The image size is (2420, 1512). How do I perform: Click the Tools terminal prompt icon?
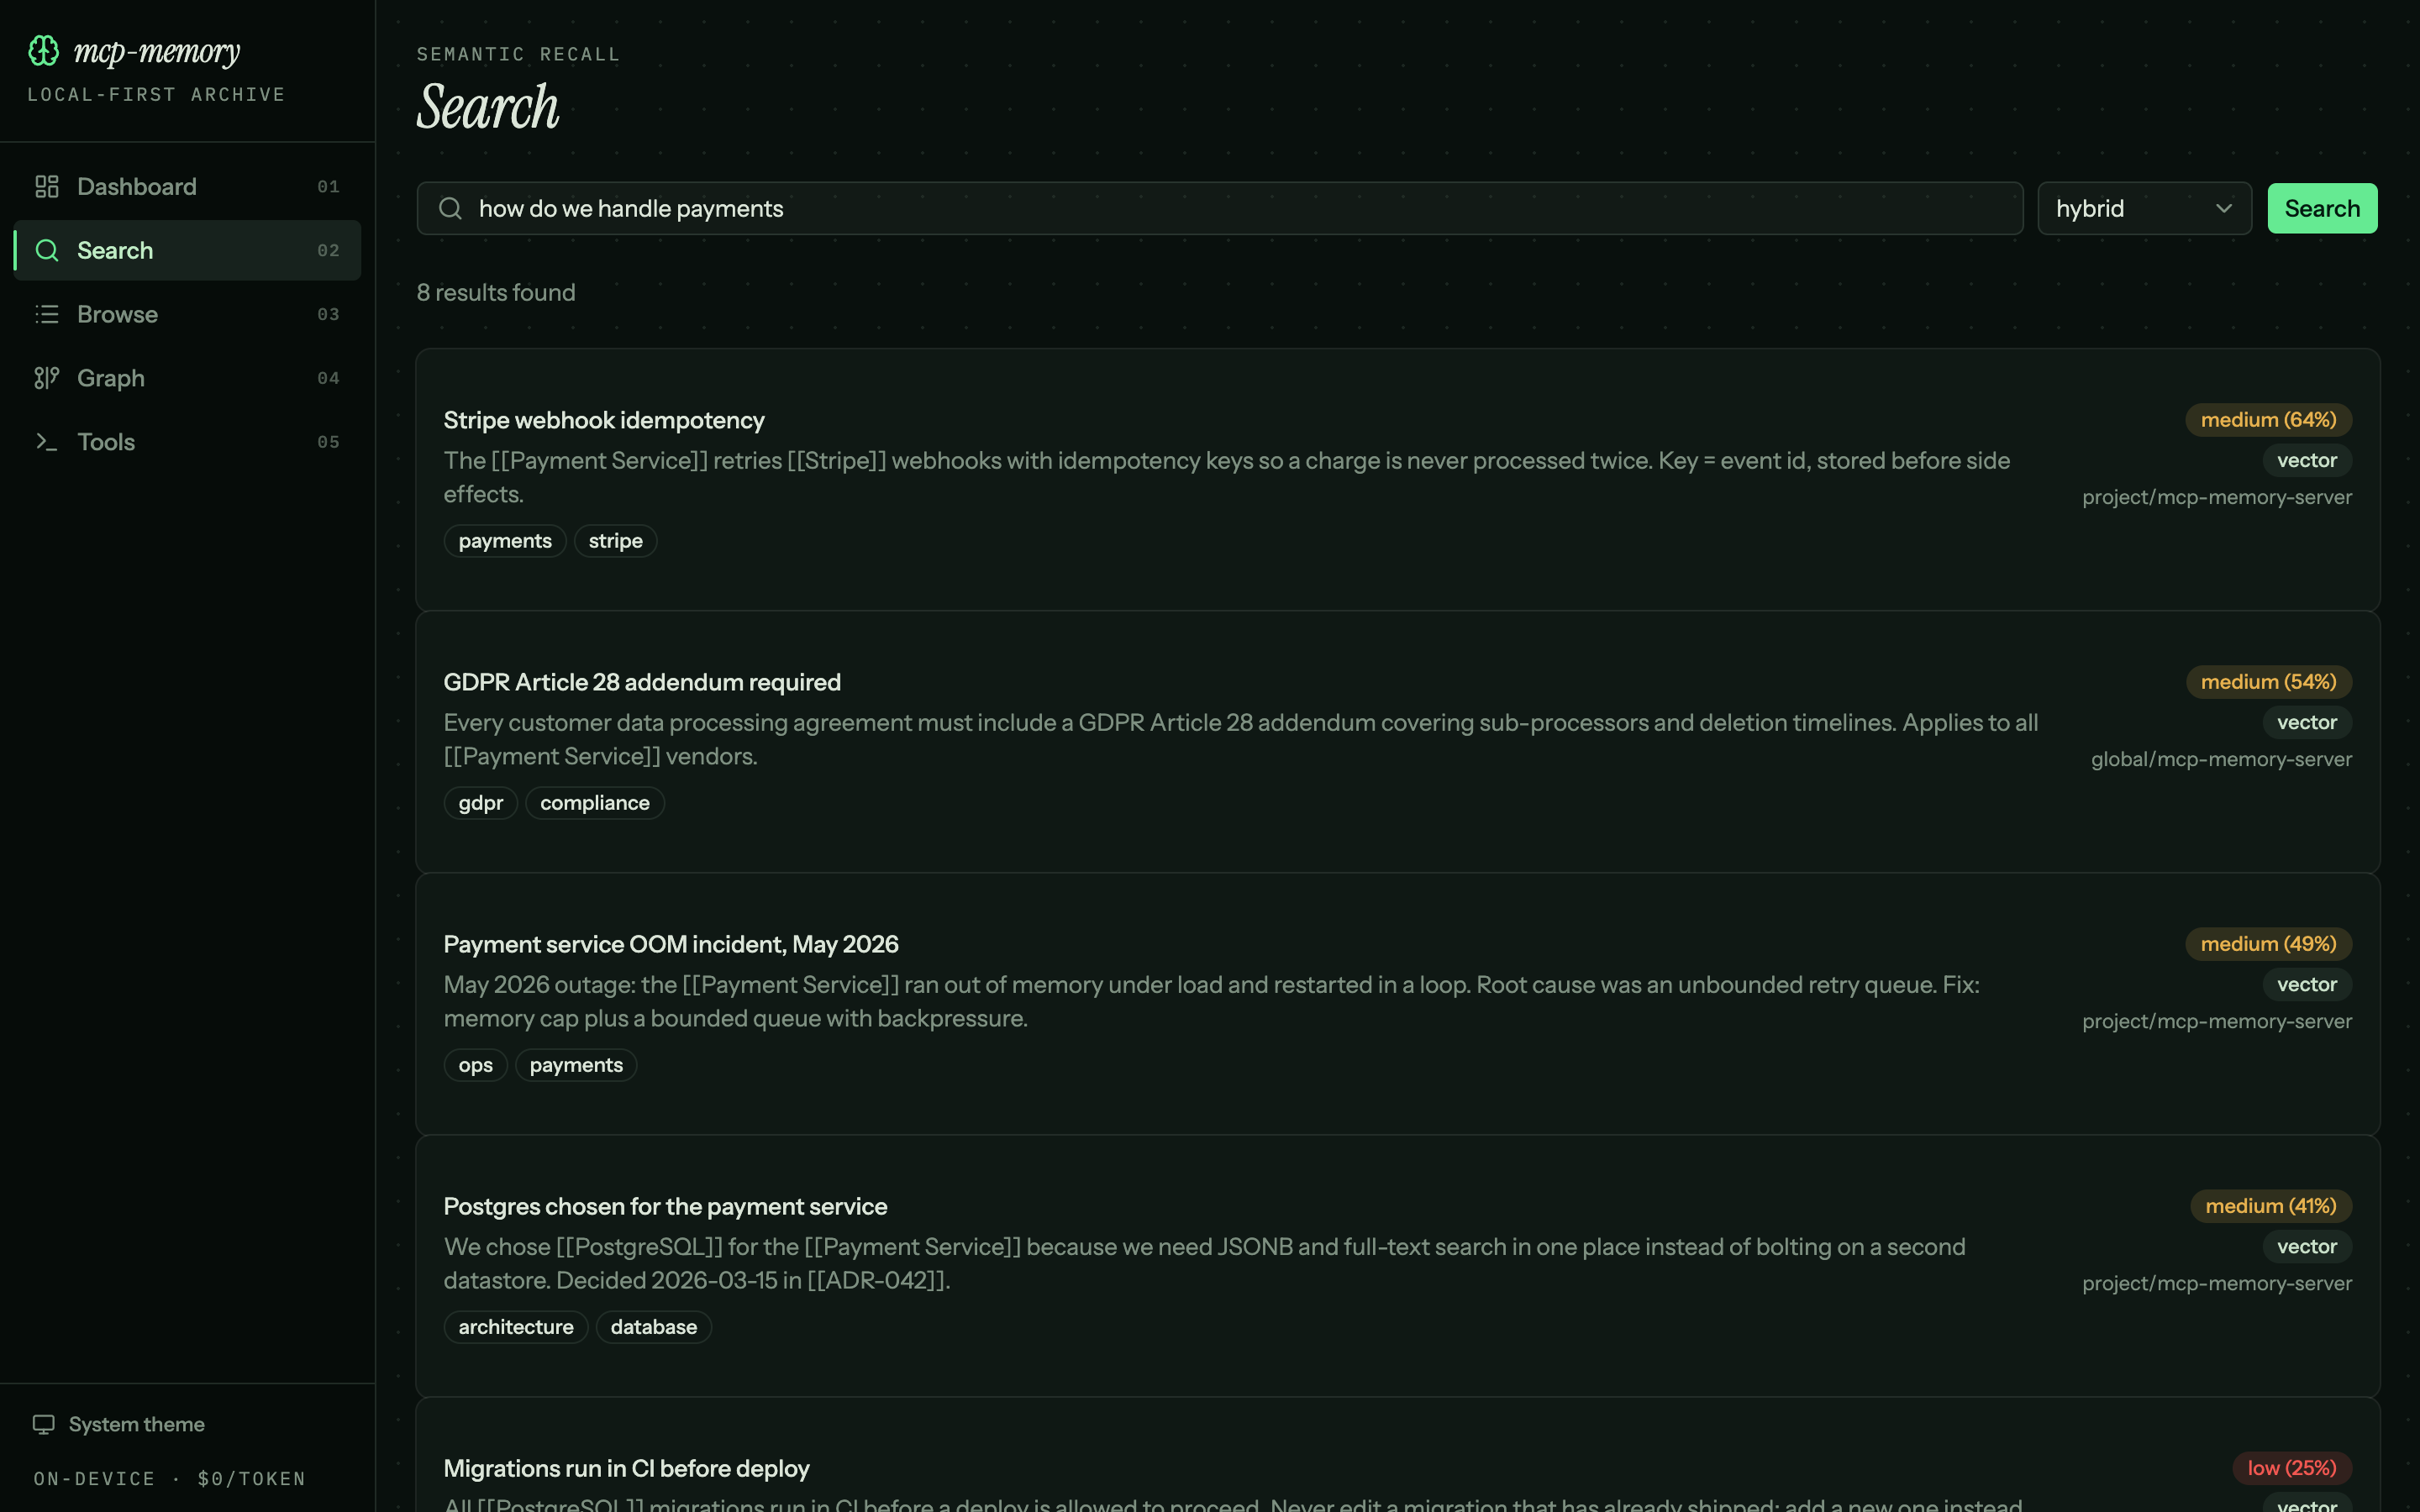pyautogui.click(x=47, y=442)
